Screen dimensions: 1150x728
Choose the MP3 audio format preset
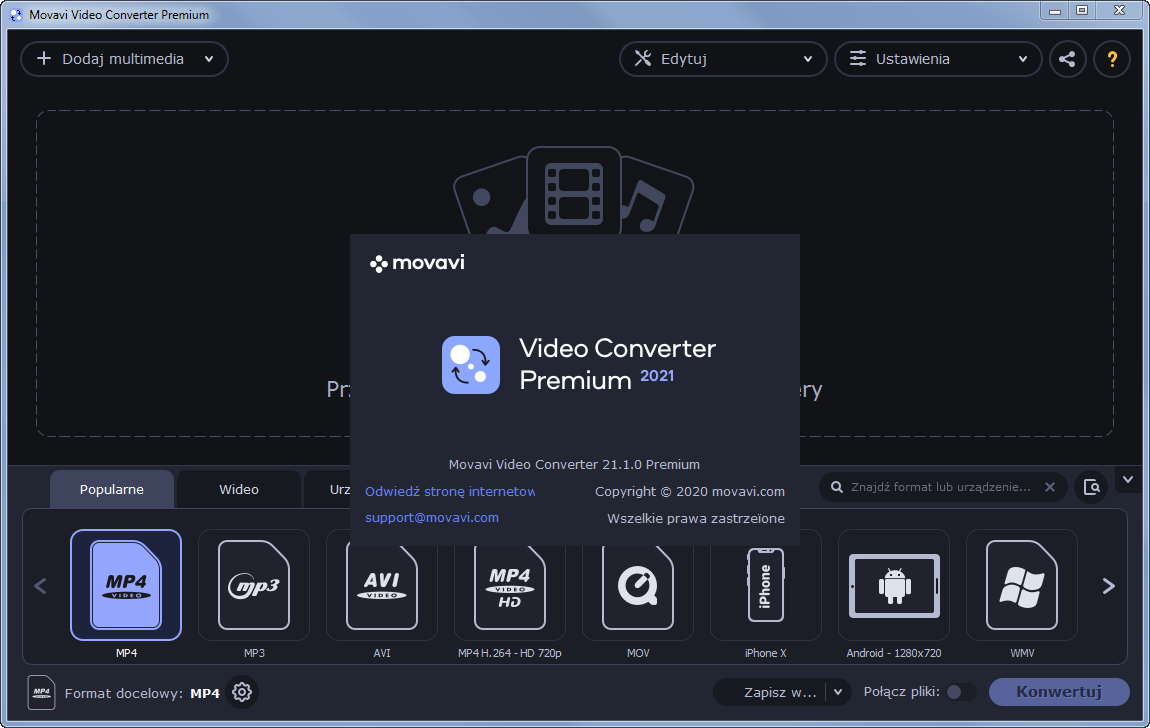tap(254, 584)
